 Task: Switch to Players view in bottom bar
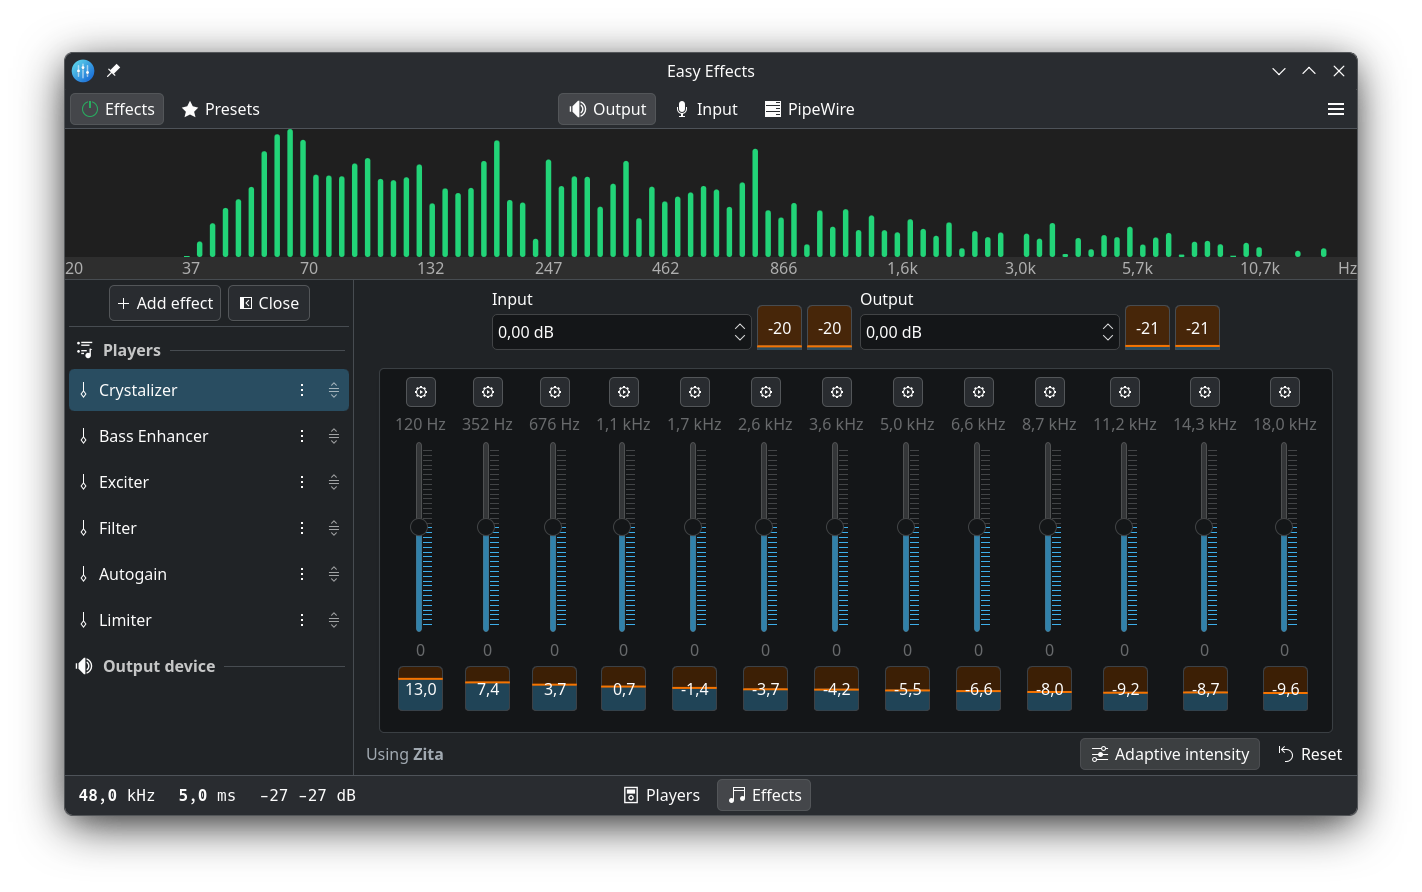pyautogui.click(x=661, y=795)
